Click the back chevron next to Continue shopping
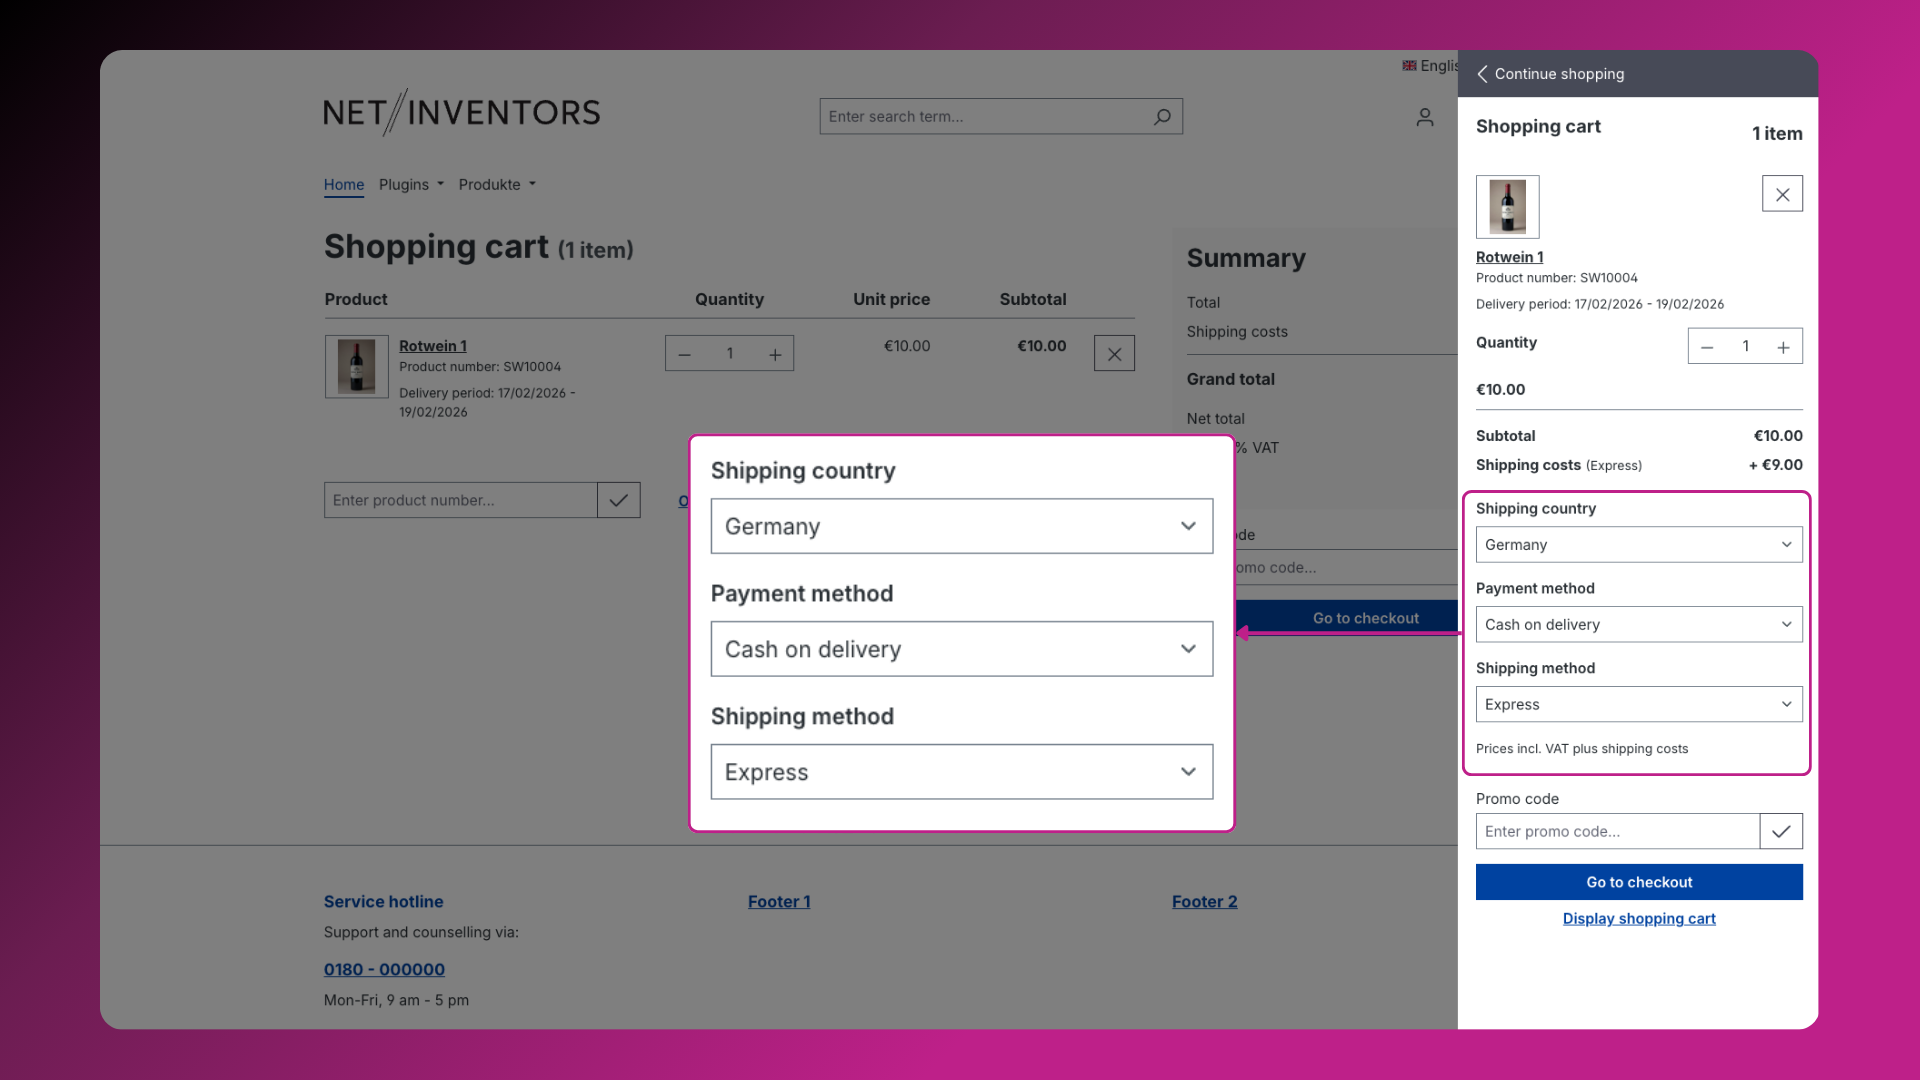The height and width of the screenshot is (1080, 1920). click(x=1483, y=73)
